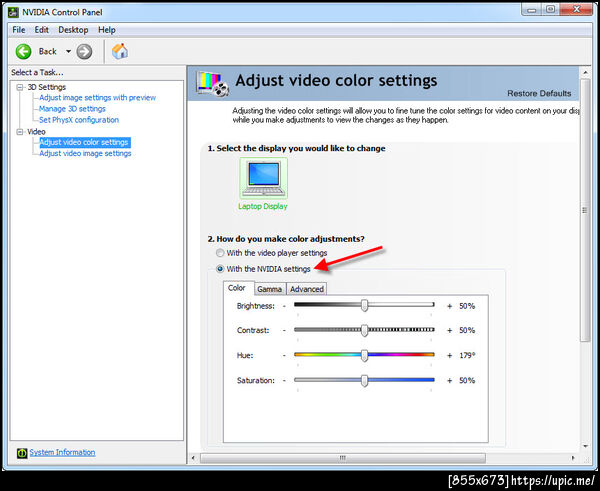Open the Help menu
Image resolution: width=600 pixels, height=491 pixels.
click(107, 30)
